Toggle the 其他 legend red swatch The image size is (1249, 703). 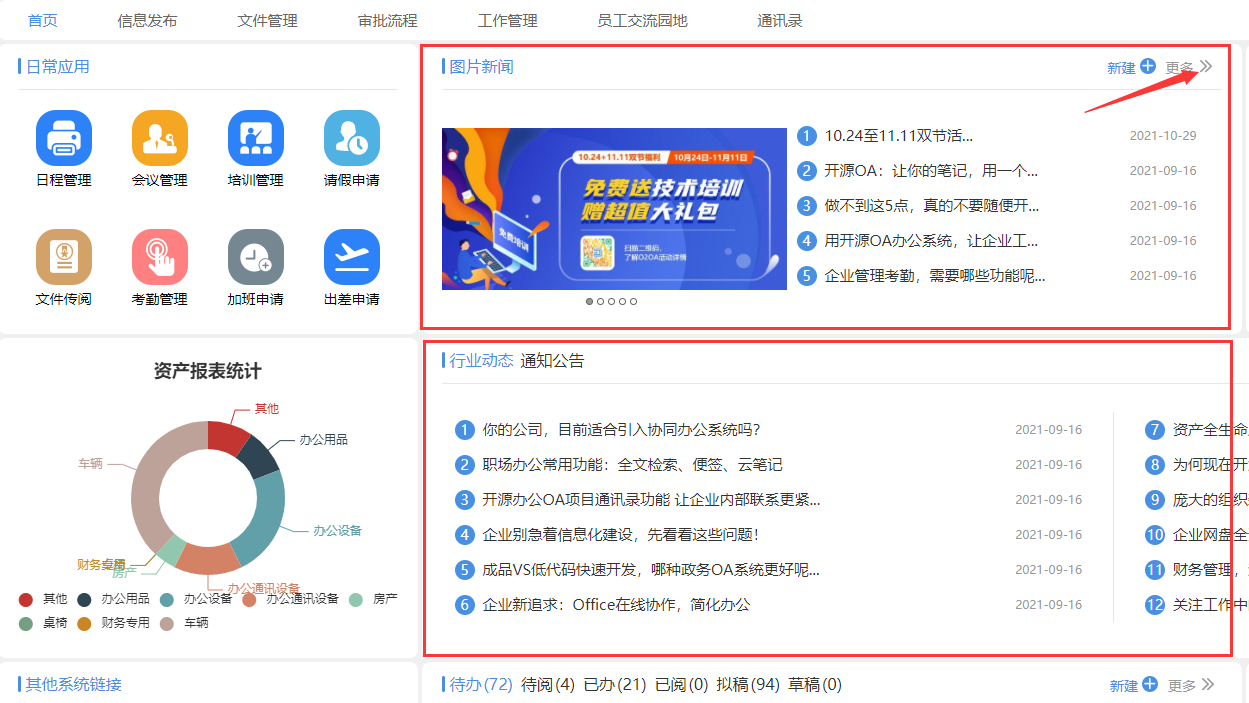click(x=26, y=599)
